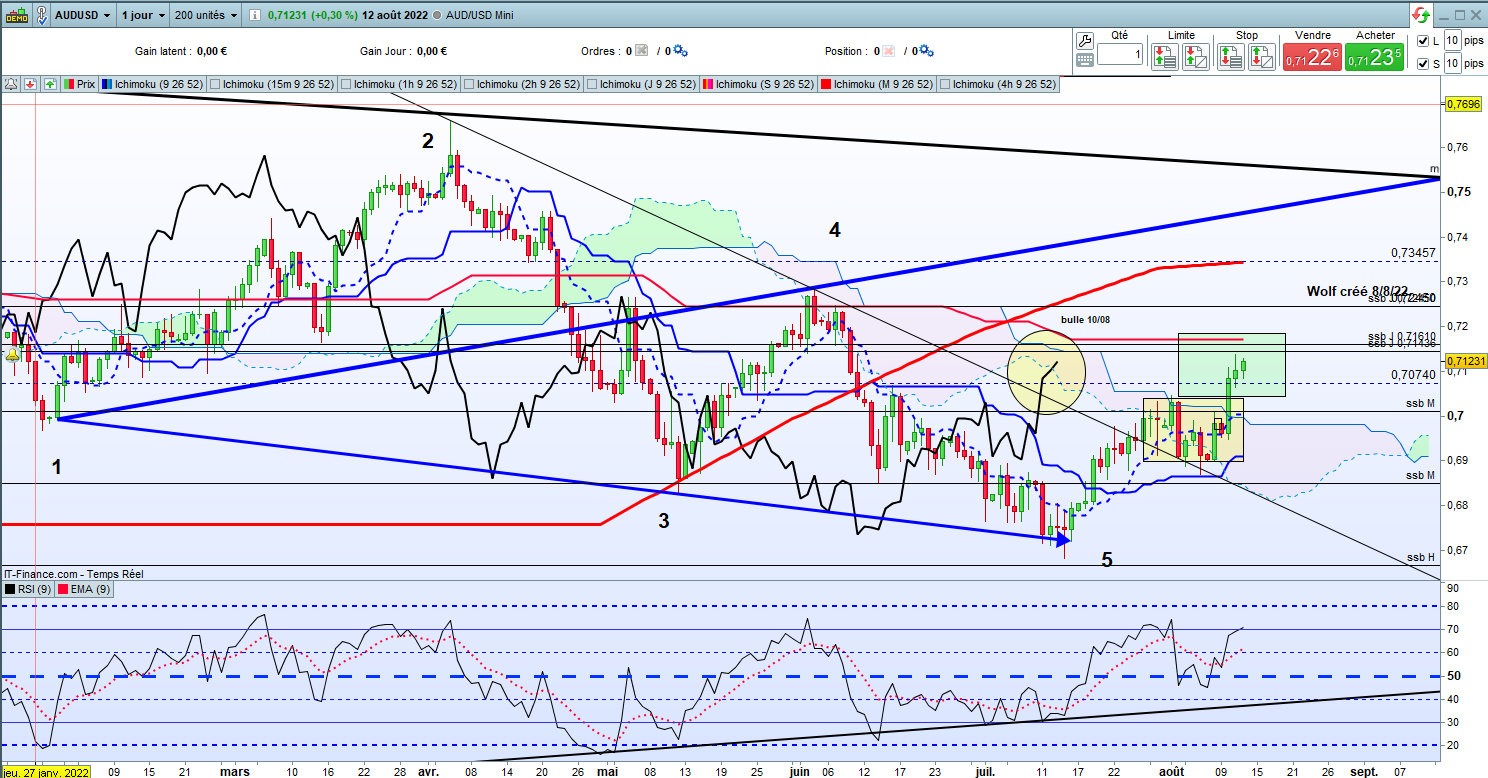Select the RSI (9) indicator label
This screenshot has height=778, width=1488.
(30, 590)
